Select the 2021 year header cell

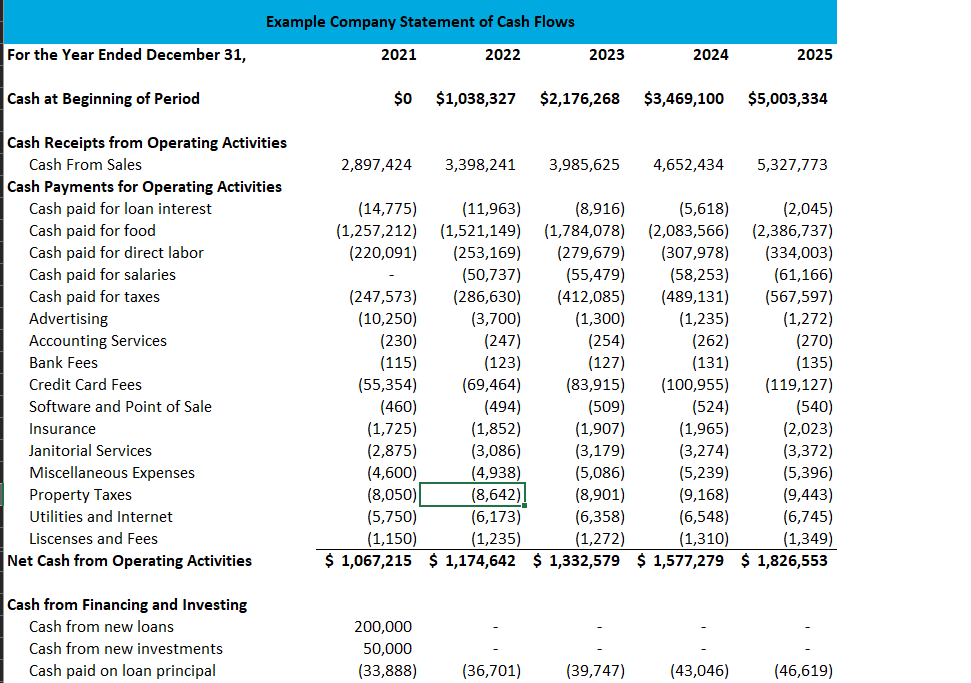click(399, 54)
